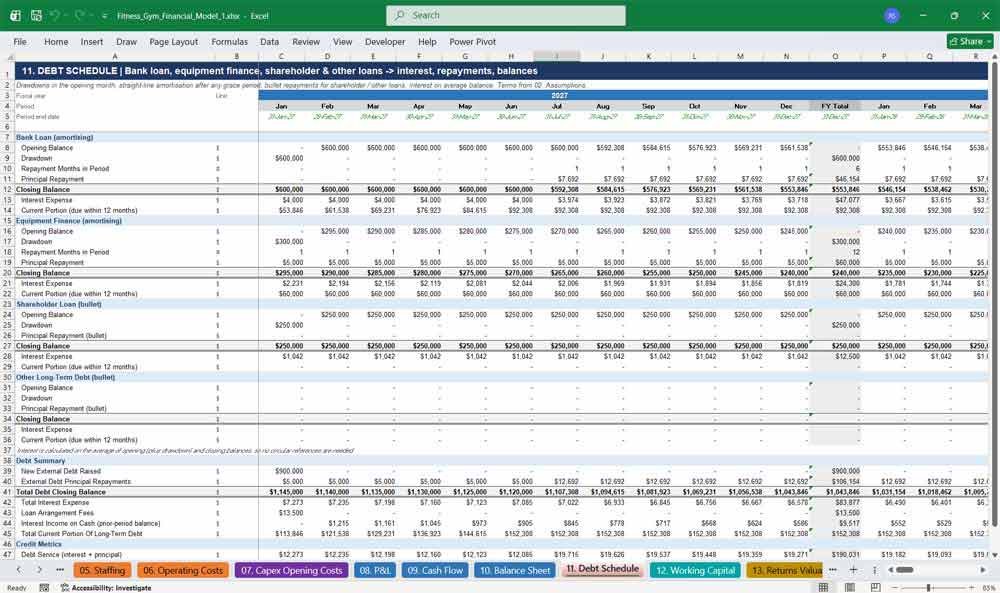
Task: Open Customize Quick Access Toolbar dropdown
Action: pos(104,16)
